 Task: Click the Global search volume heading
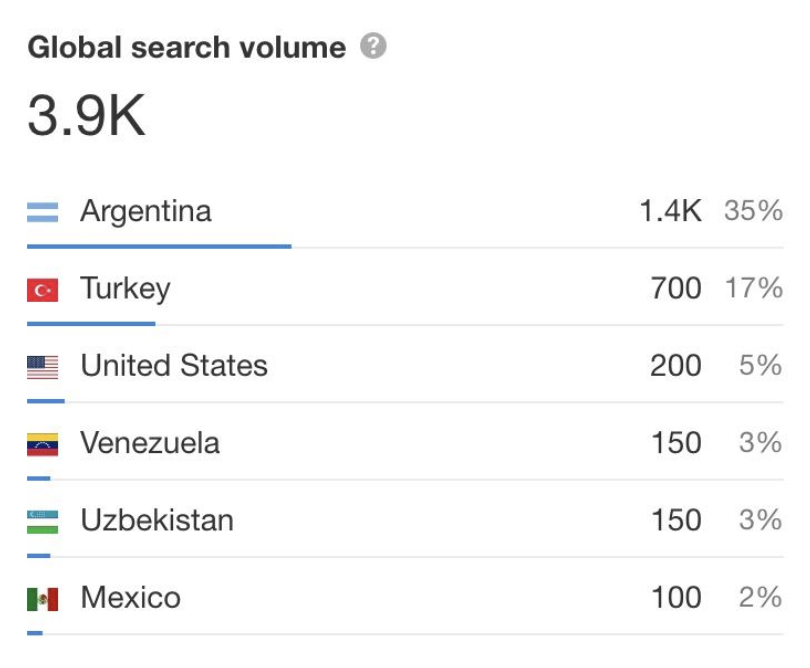coord(186,48)
